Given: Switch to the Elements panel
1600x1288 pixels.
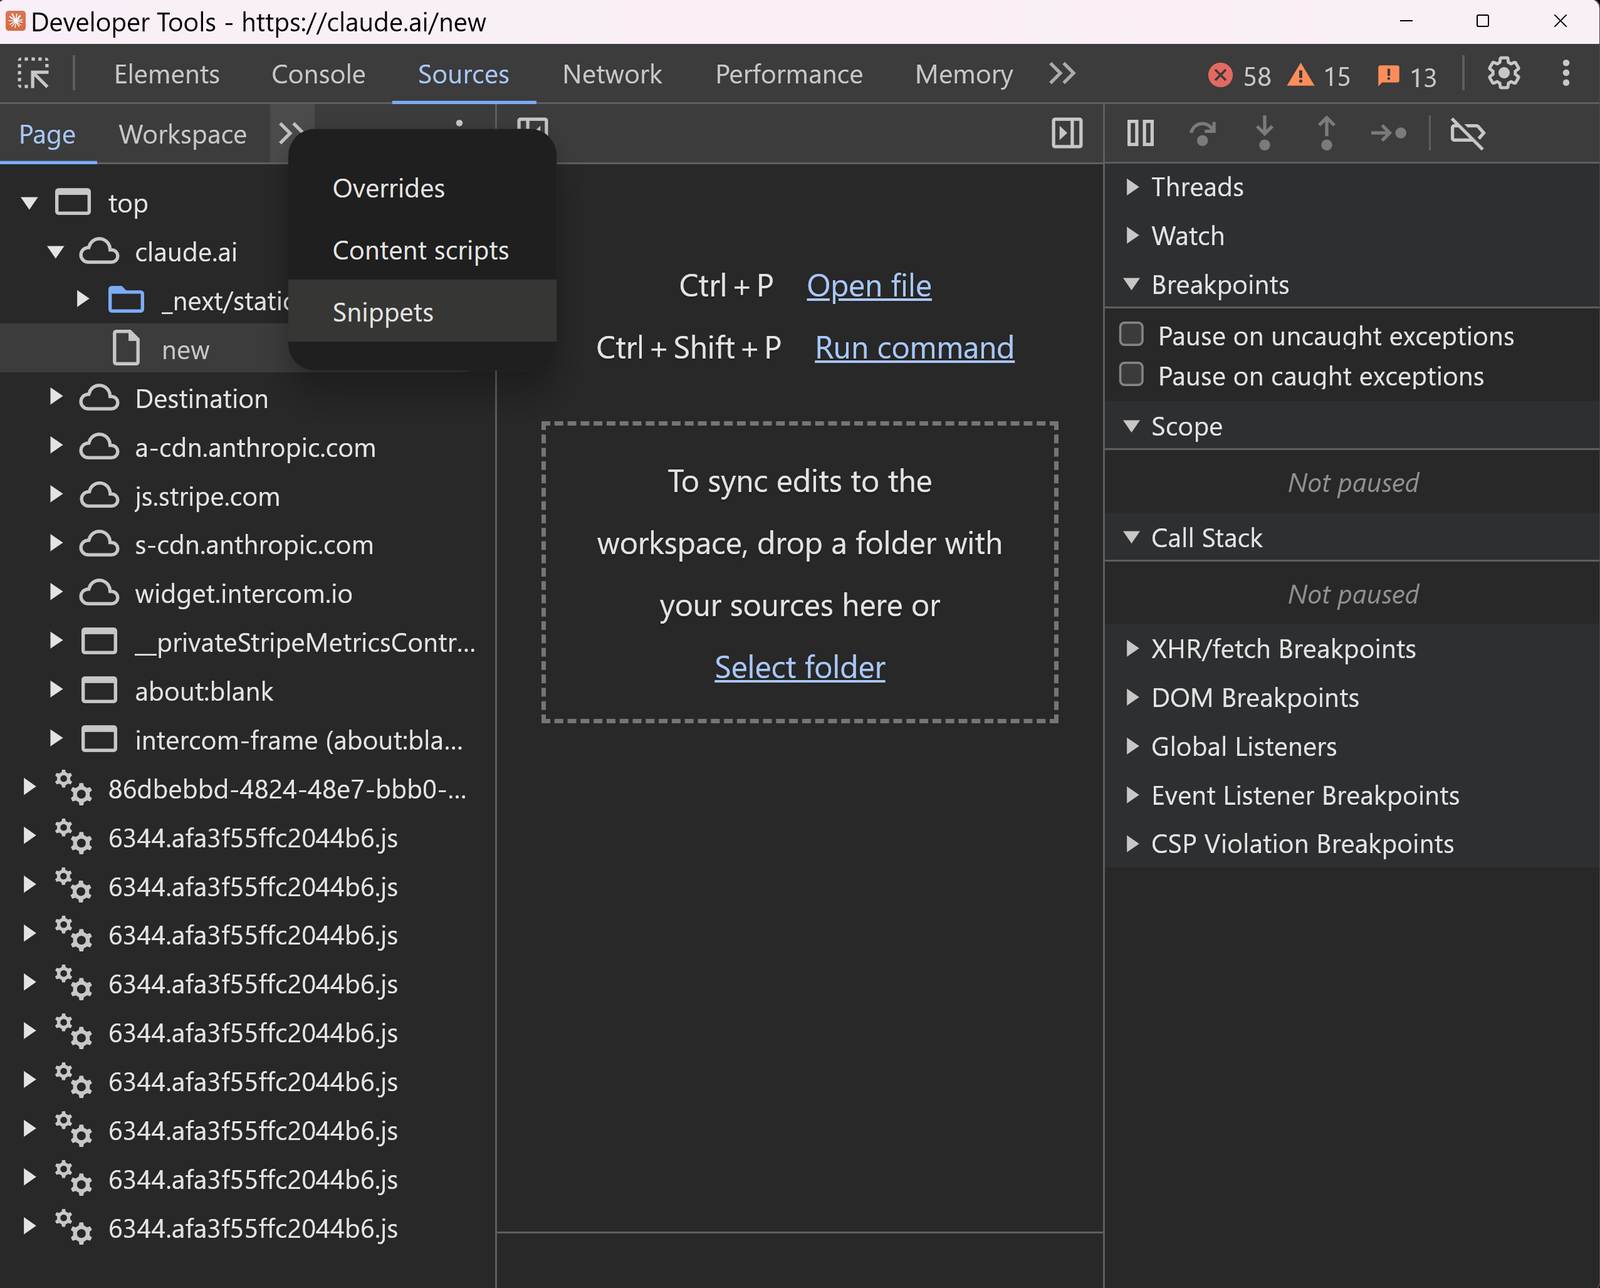Looking at the screenshot, I should point(166,74).
